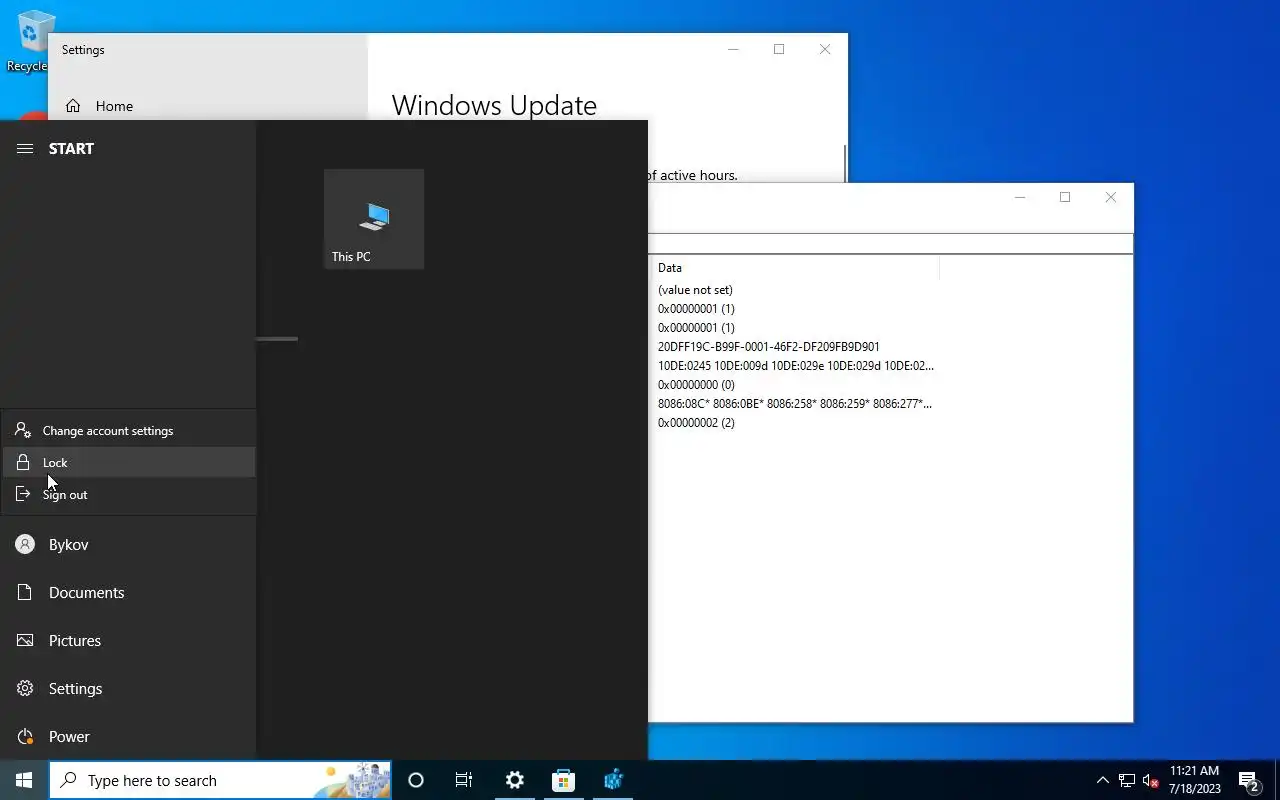Click the Windows Start button on taskbar
This screenshot has width=1280, height=800.
pyautogui.click(x=24, y=780)
